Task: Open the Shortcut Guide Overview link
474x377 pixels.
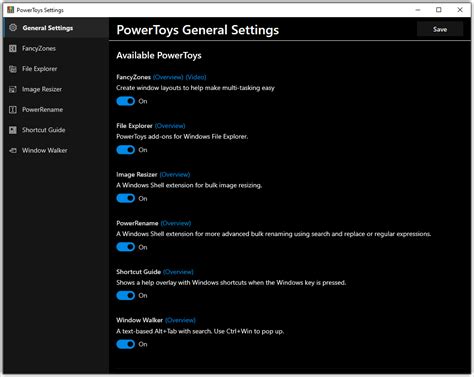Action: pyautogui.click(x=178, y=272)
